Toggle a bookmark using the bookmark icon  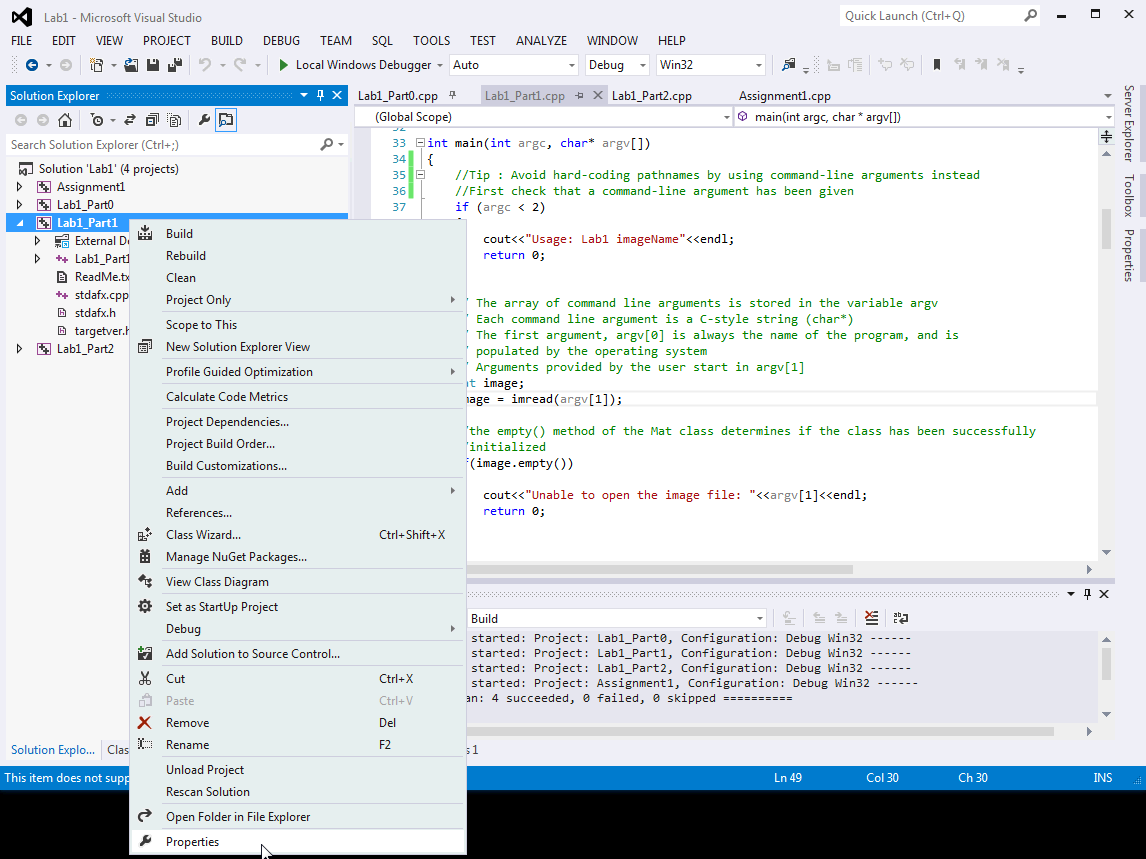pos(937,64)
